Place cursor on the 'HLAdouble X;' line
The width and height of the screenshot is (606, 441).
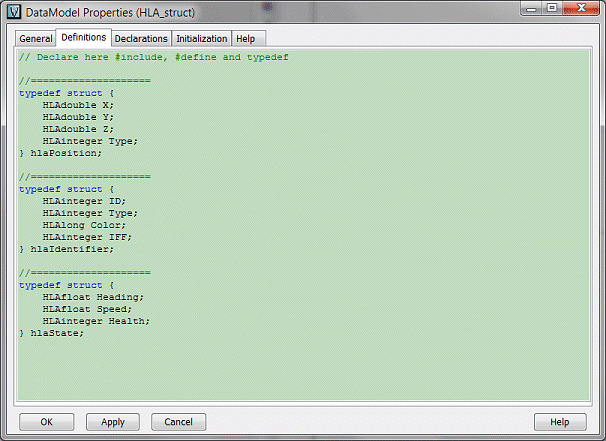tap(78, 105)
